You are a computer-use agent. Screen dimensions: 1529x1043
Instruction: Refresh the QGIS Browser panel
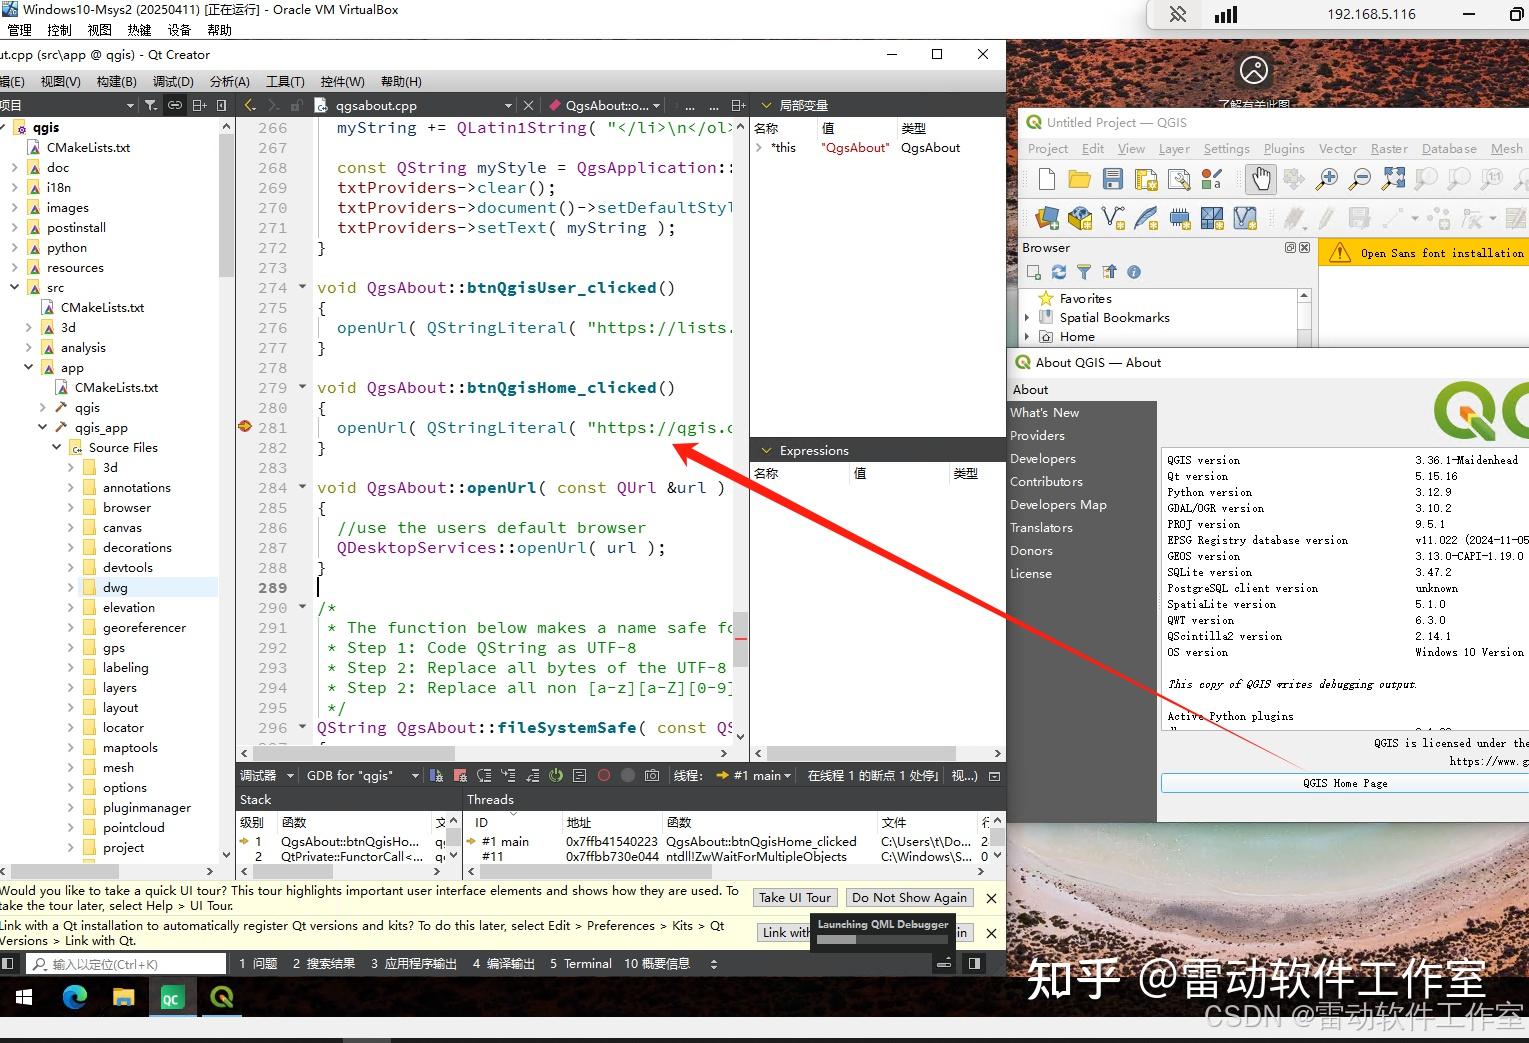pos(1059,272)
